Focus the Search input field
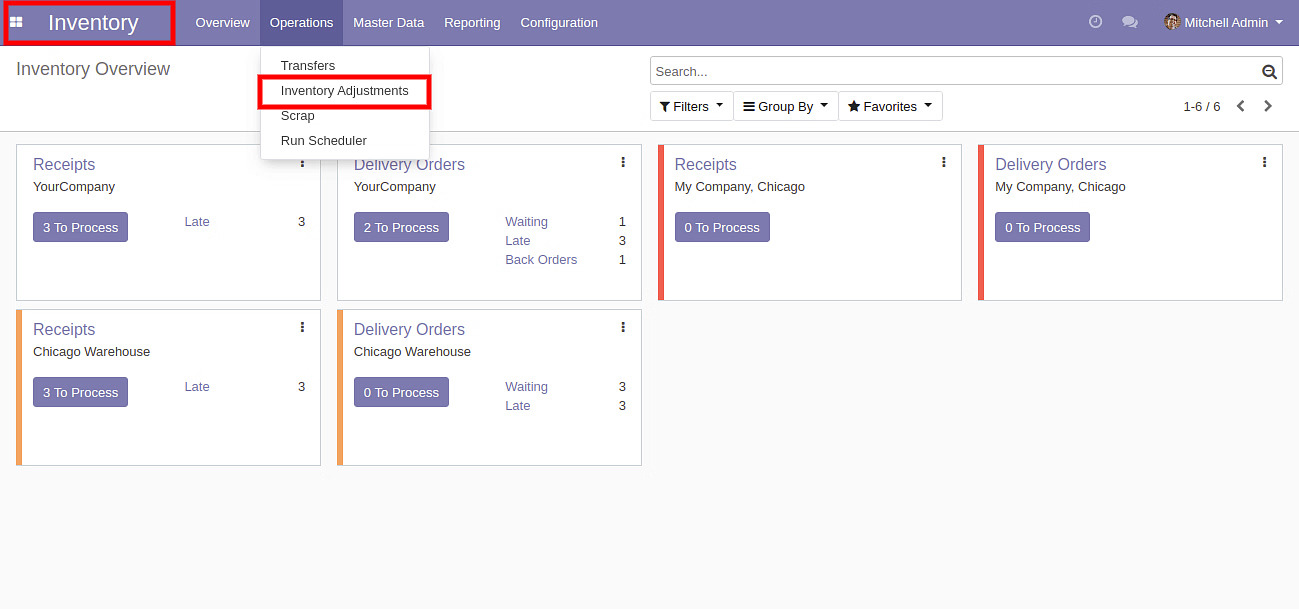This screenshot has width=1299, height=609. click(x=955, y=72)
